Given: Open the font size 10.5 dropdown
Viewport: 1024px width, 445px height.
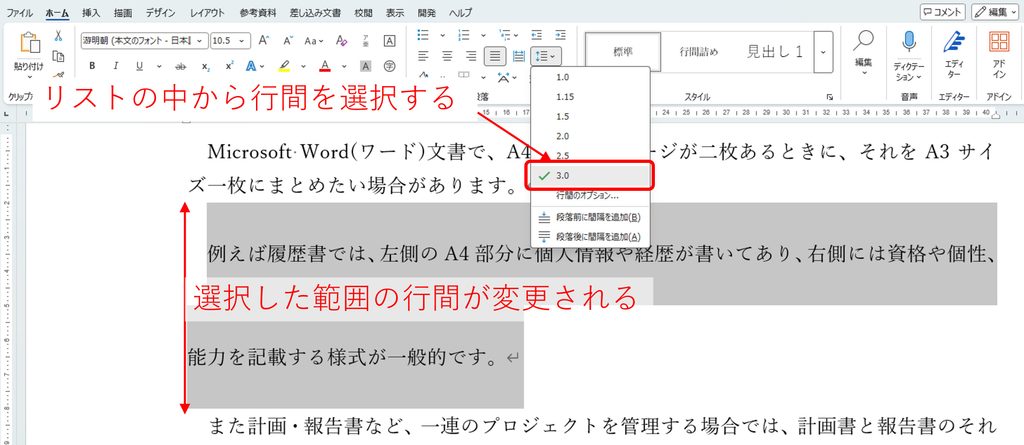Looking at the screenshot, I should (244, 41).
